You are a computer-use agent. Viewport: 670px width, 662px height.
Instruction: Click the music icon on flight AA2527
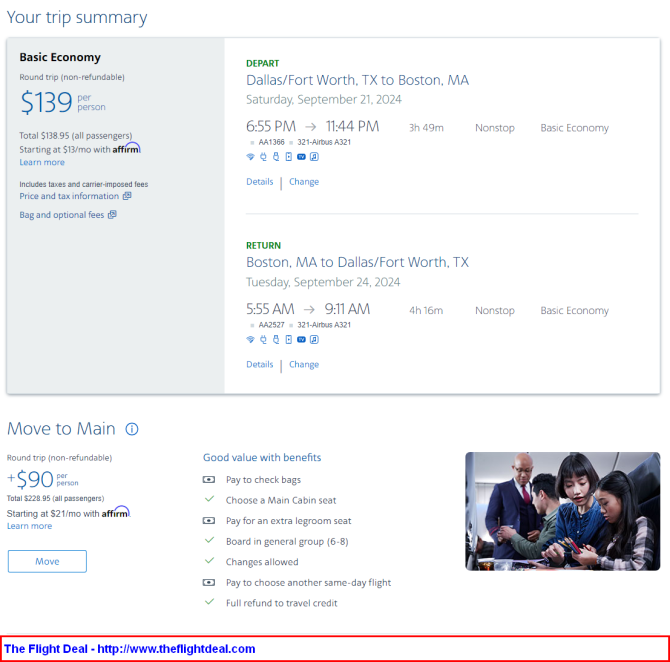coord(314,339)
